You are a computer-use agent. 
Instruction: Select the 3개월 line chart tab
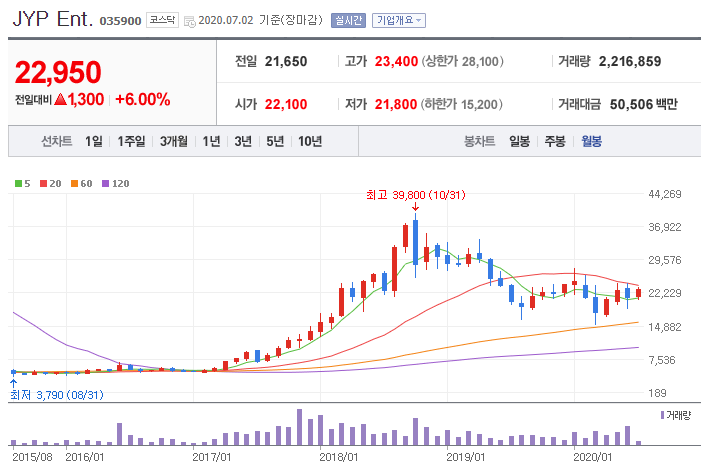click(173, 141)
